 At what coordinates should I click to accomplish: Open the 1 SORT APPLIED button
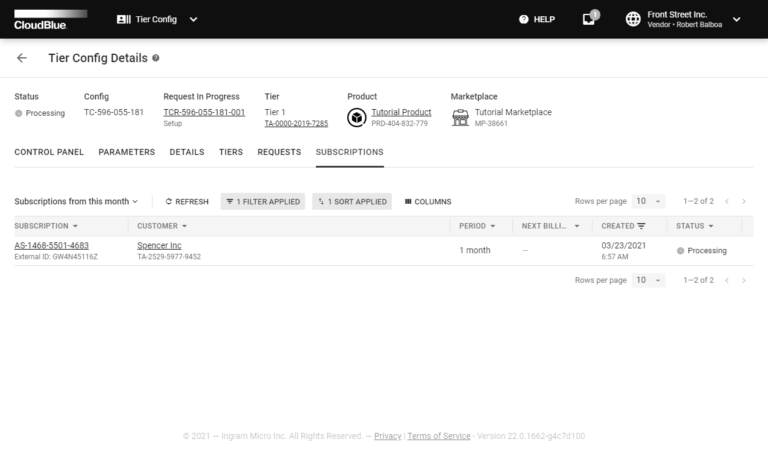352,201
